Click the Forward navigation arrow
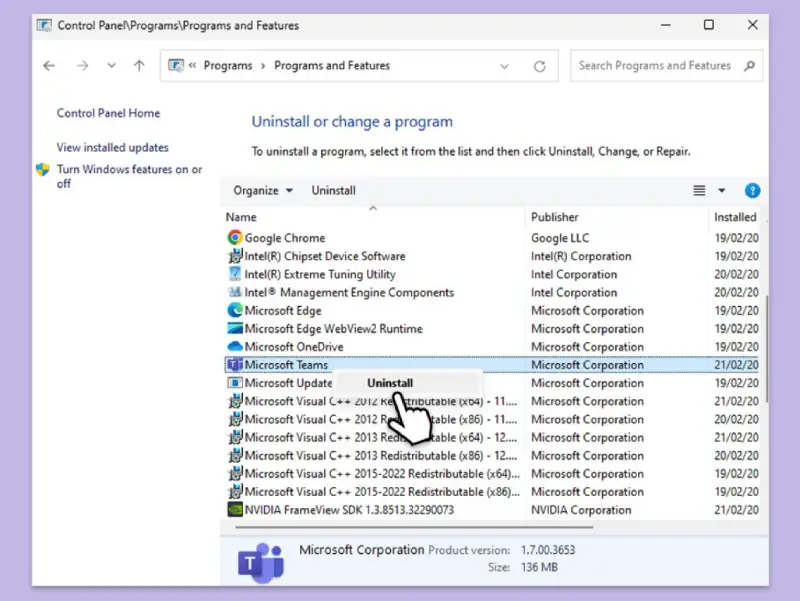Screen dimensions: 800x601 click(x=82, y=66)
